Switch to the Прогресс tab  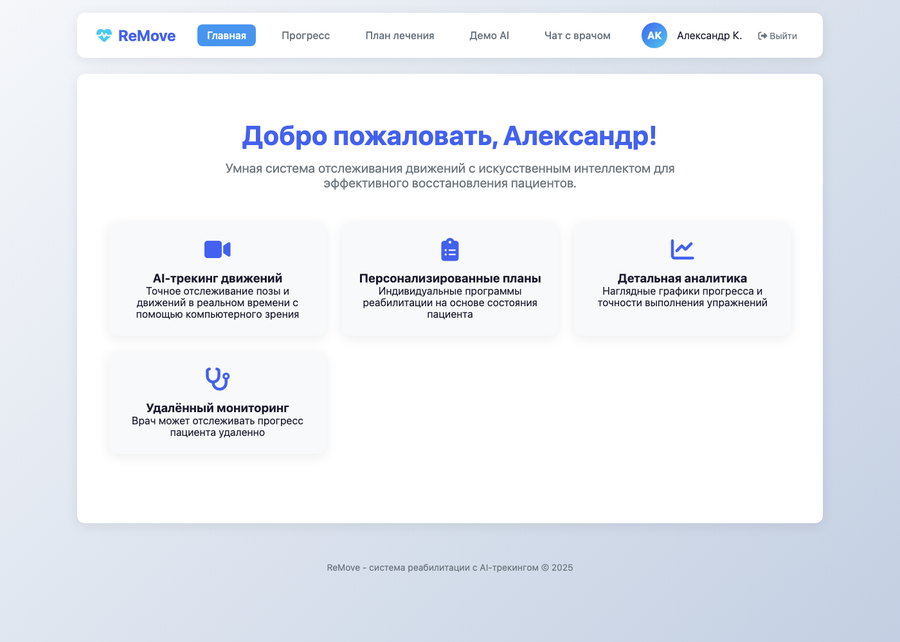coord(305,36)
